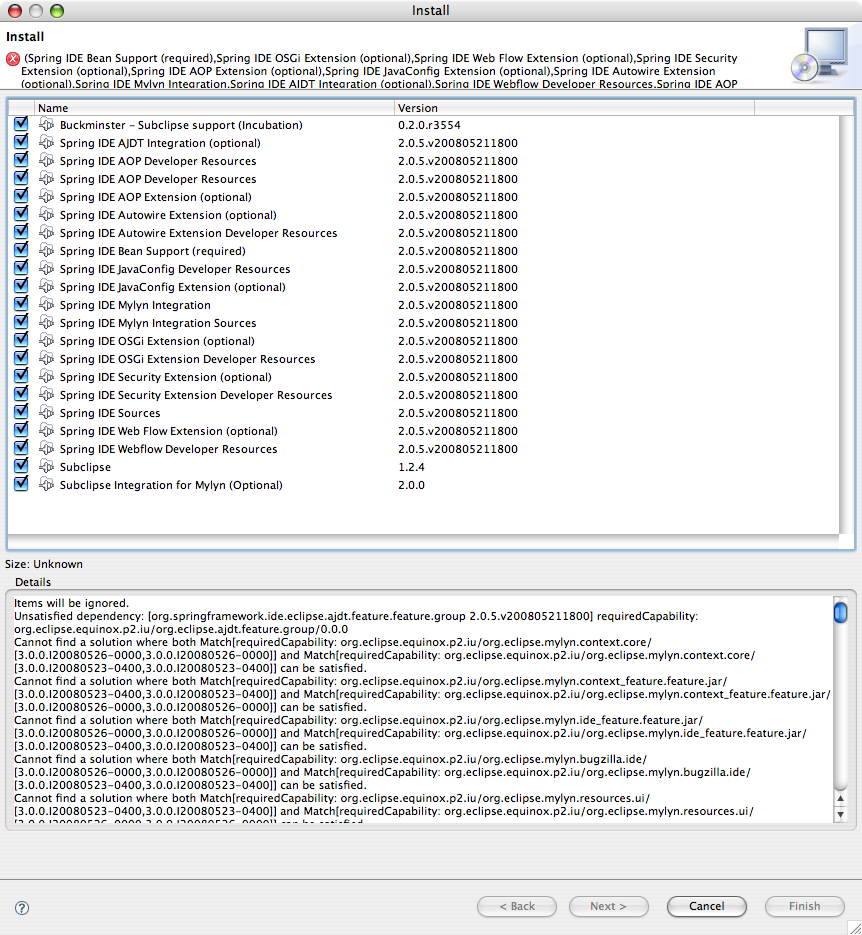Viewport: 862px width, 935px height.
Task: Click feature icon beside Spring IDE Security Extension (optional)
Action: click(x=46, y=376)
